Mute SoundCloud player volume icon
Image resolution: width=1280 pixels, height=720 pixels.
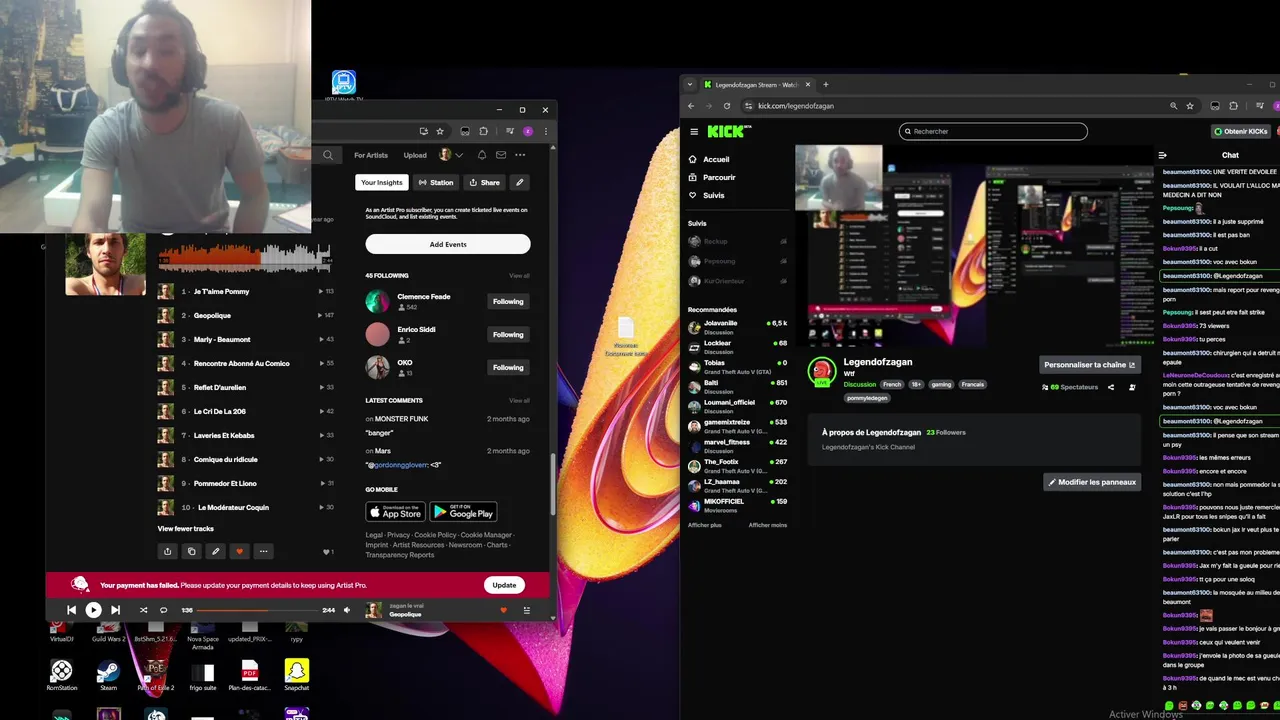(347, 610)
